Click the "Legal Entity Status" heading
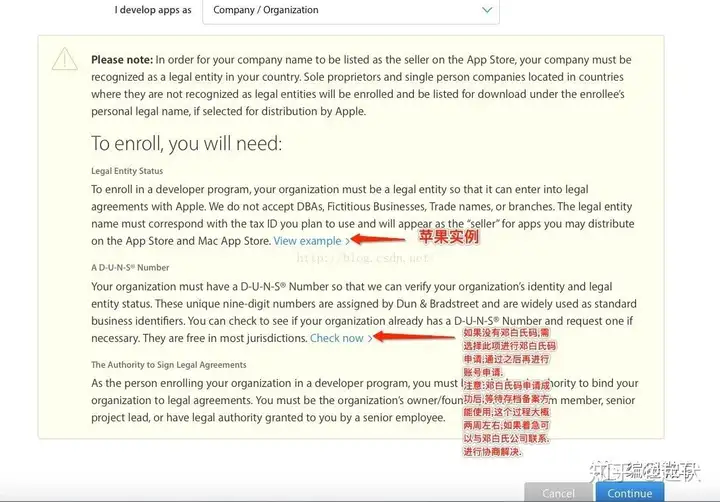The width and height of the screenshot is (720, 502). click(127, 171)
